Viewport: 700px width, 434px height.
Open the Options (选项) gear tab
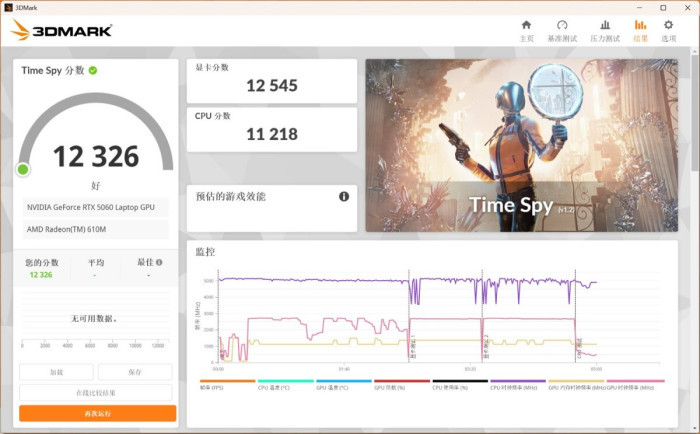pos(668,31)
